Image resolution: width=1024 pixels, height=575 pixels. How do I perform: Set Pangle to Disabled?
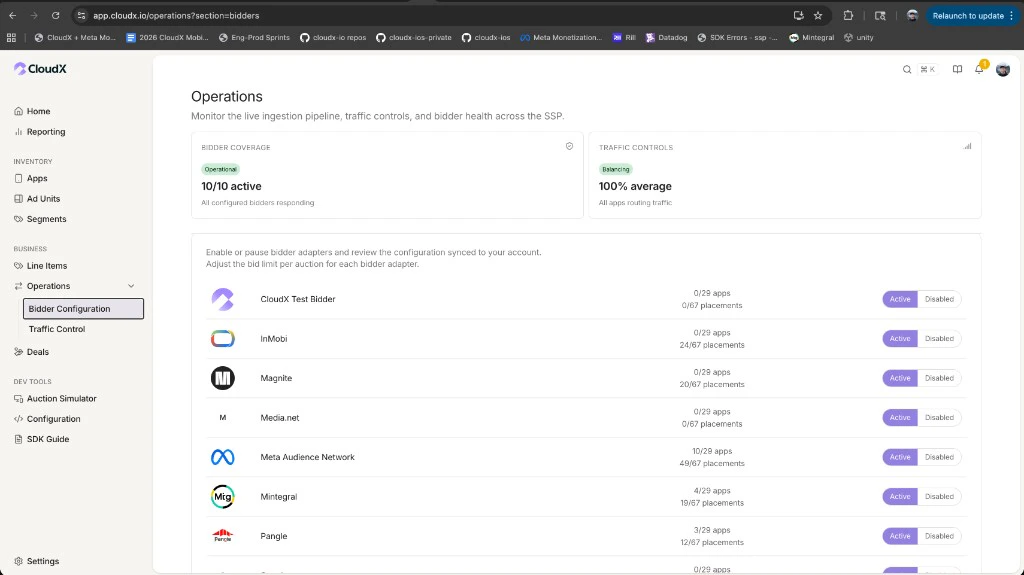[939, 536]
